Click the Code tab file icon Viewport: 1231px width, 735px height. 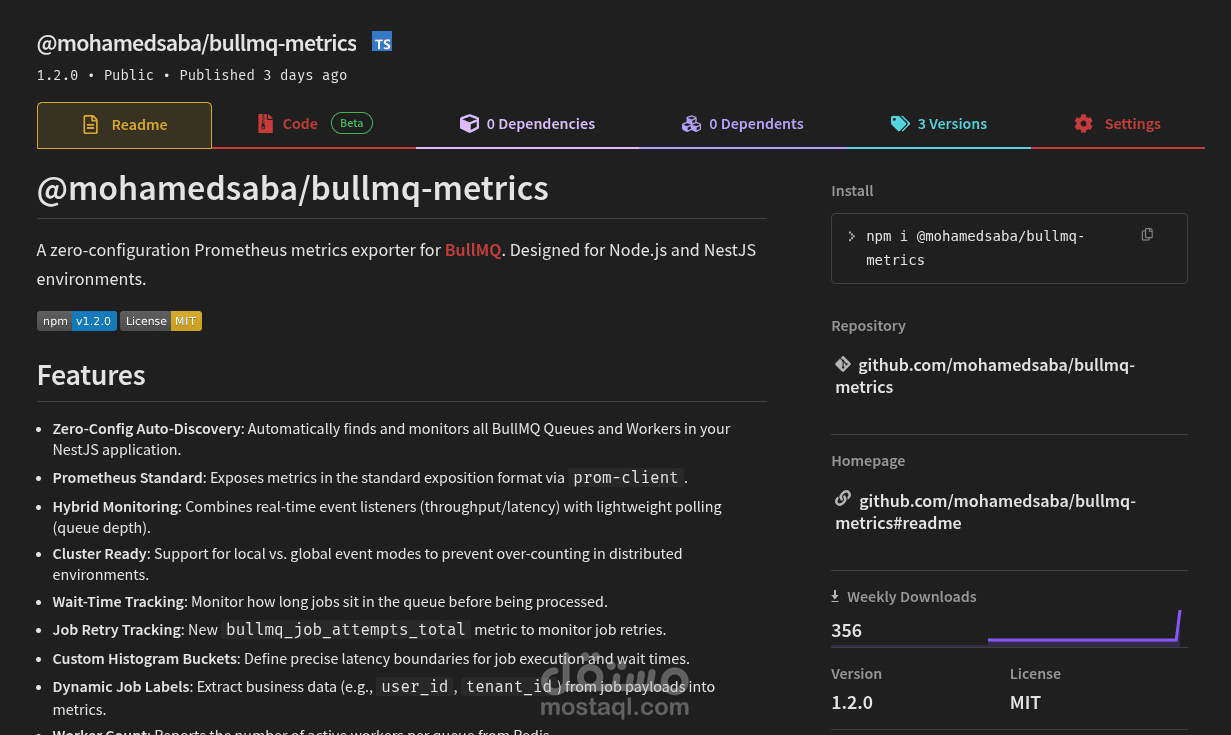coord(265,124)
